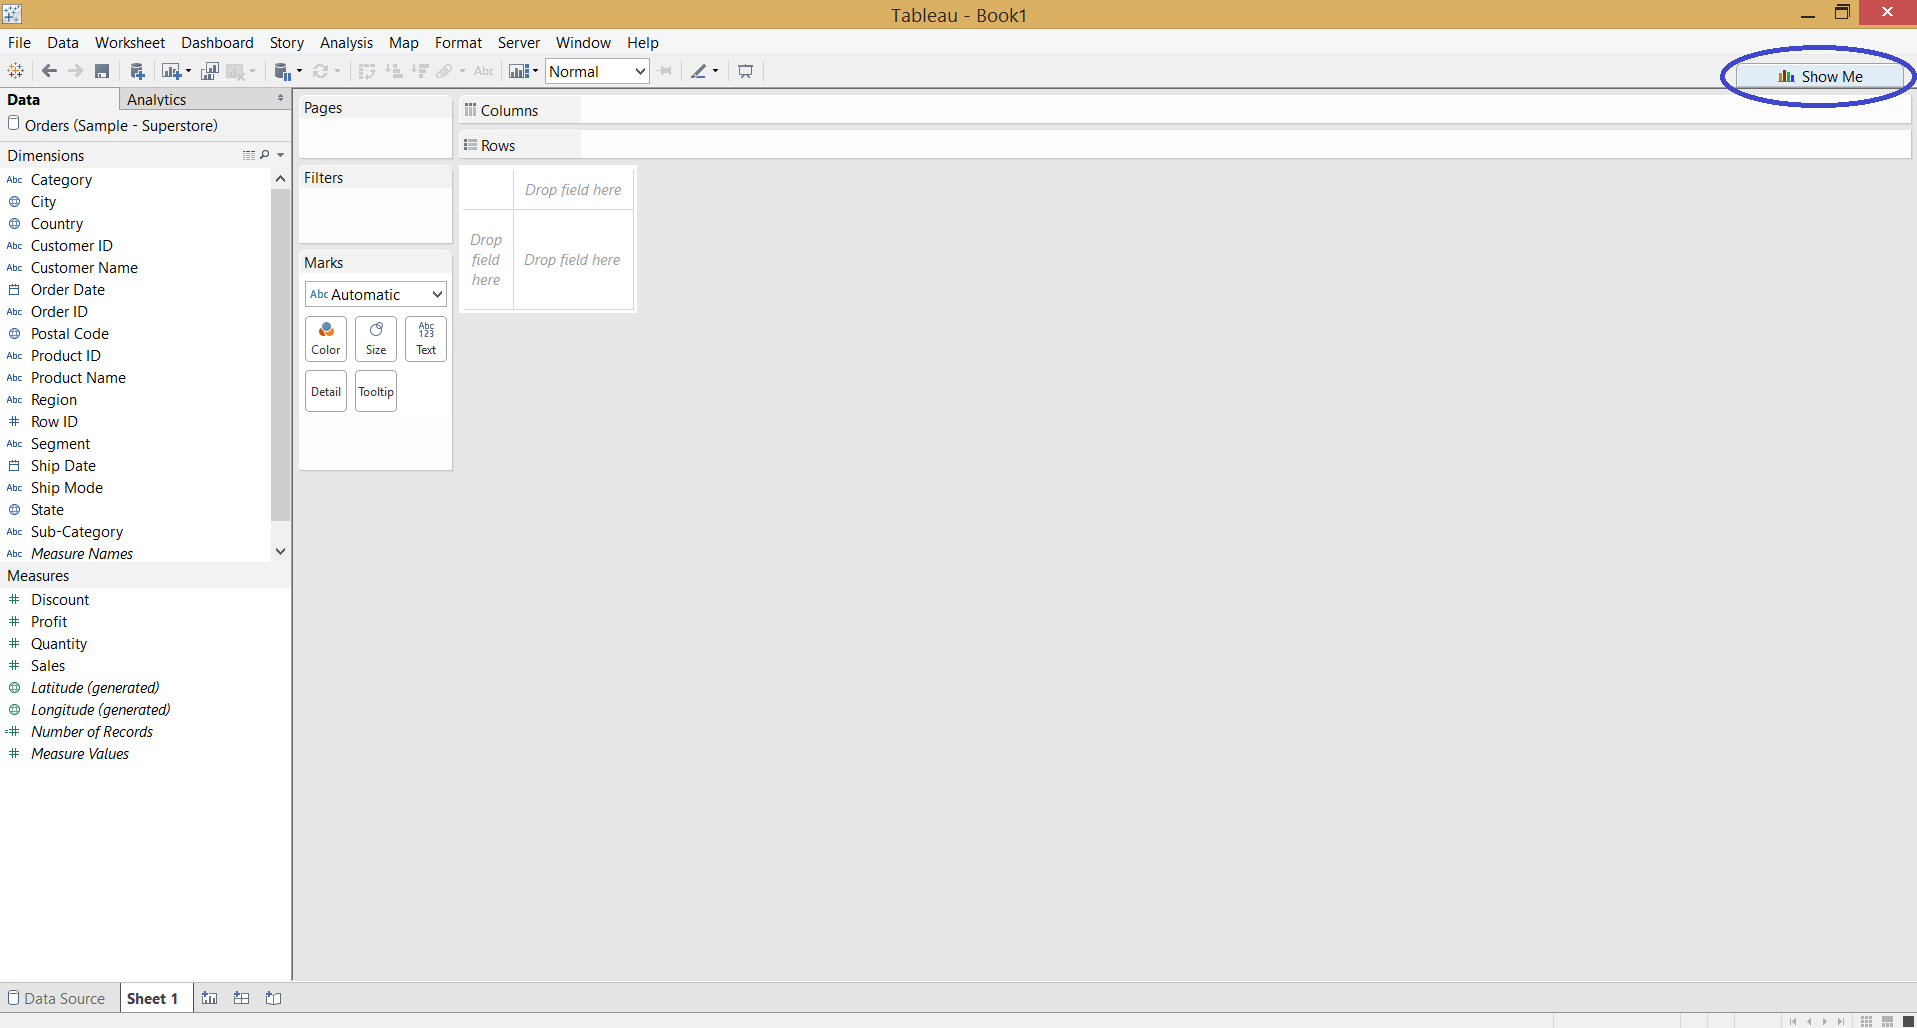Viewport: 1917px width, 1028px height.
Task: Click the Redo forward arrow
Action: tap(75, 71)
